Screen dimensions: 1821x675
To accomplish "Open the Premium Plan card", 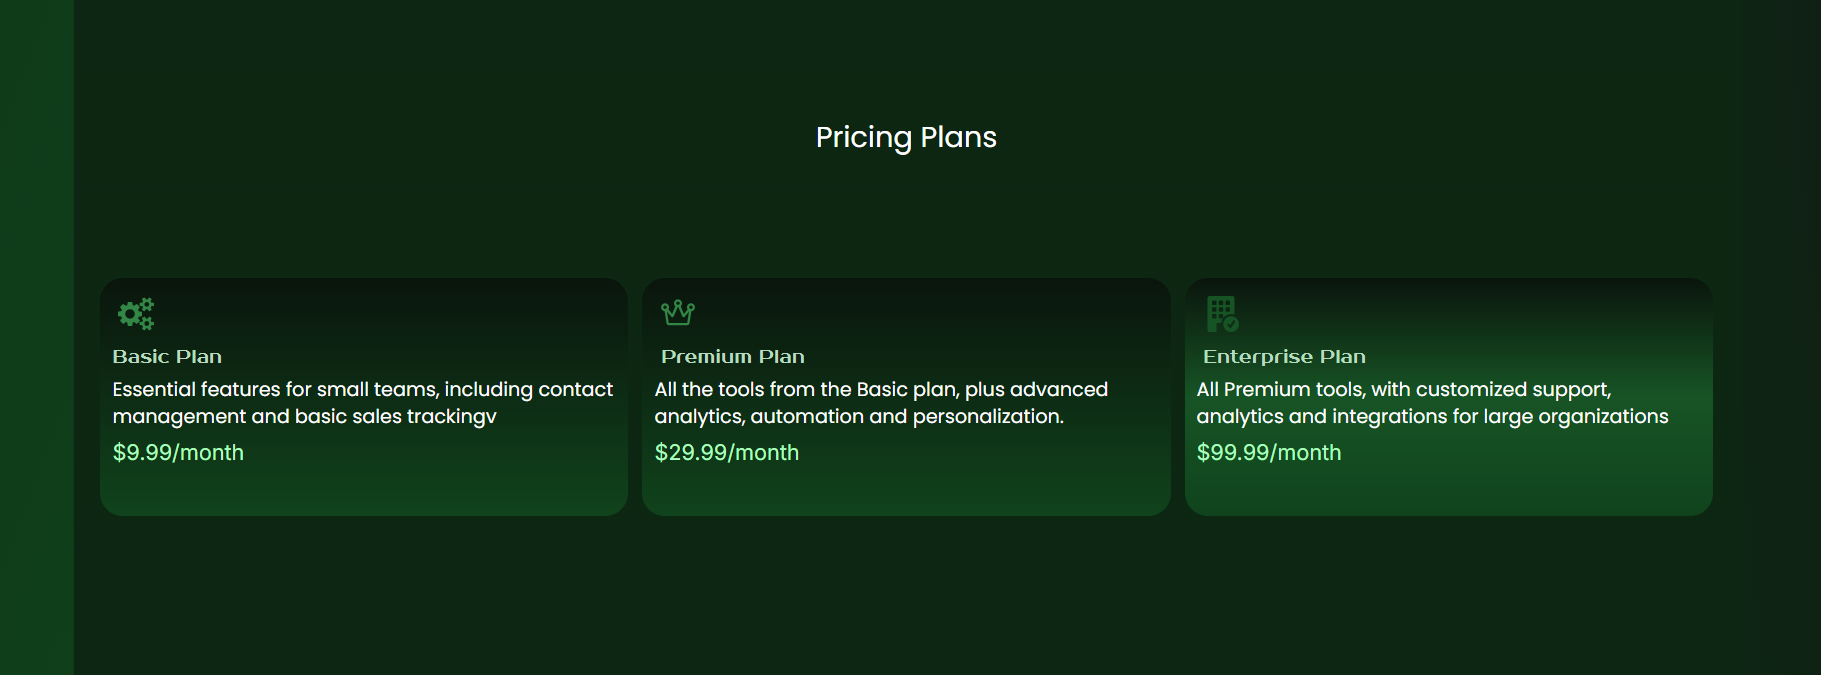I will (x=906, y=397).
